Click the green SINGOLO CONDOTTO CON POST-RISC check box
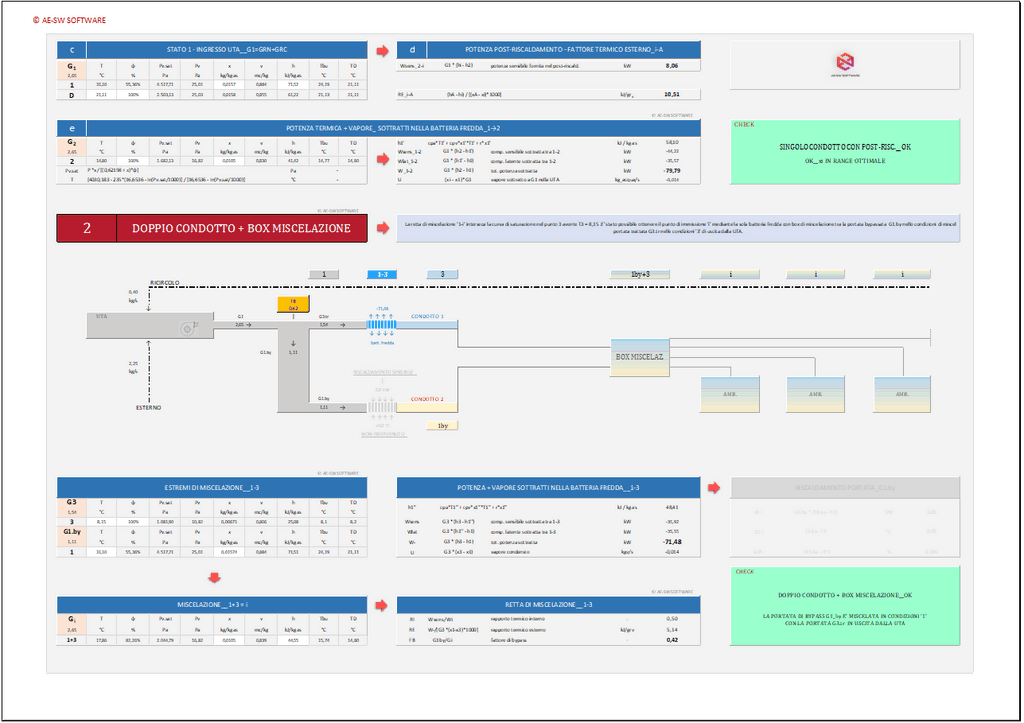 pyautogui.click(x=844, y=151)
